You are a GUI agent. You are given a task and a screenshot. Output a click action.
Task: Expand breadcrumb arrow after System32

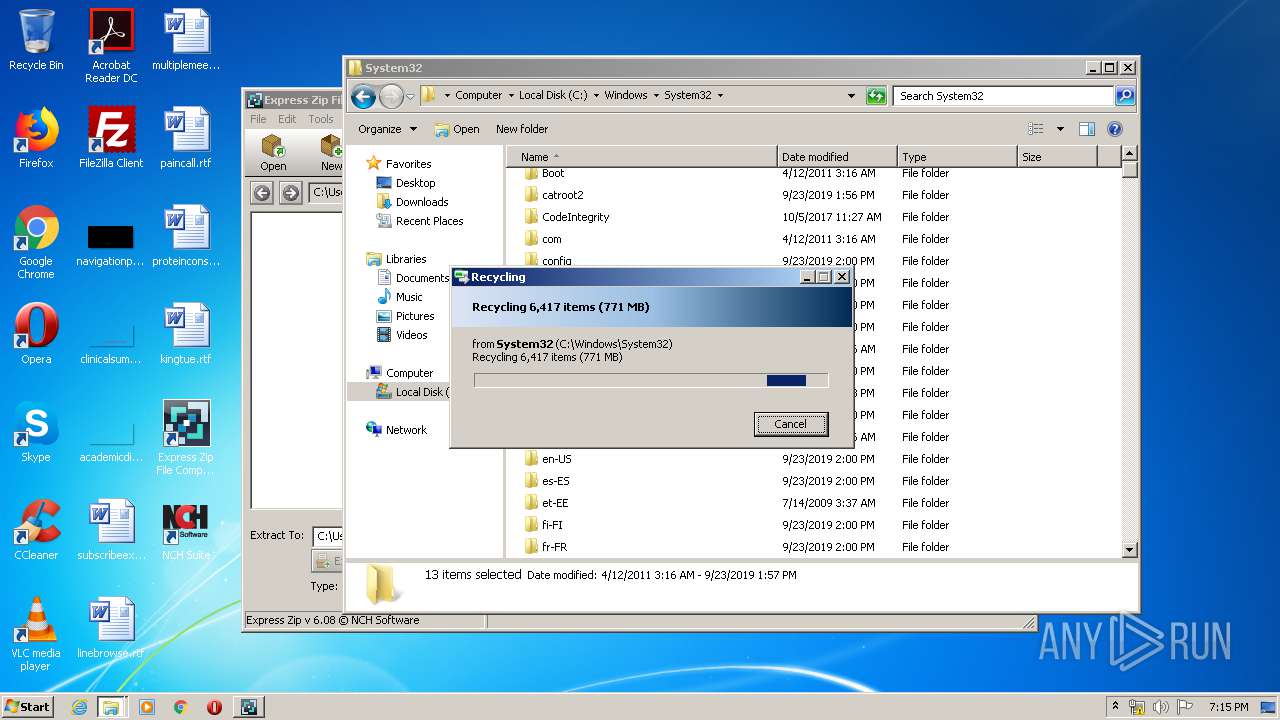[720, 96]
